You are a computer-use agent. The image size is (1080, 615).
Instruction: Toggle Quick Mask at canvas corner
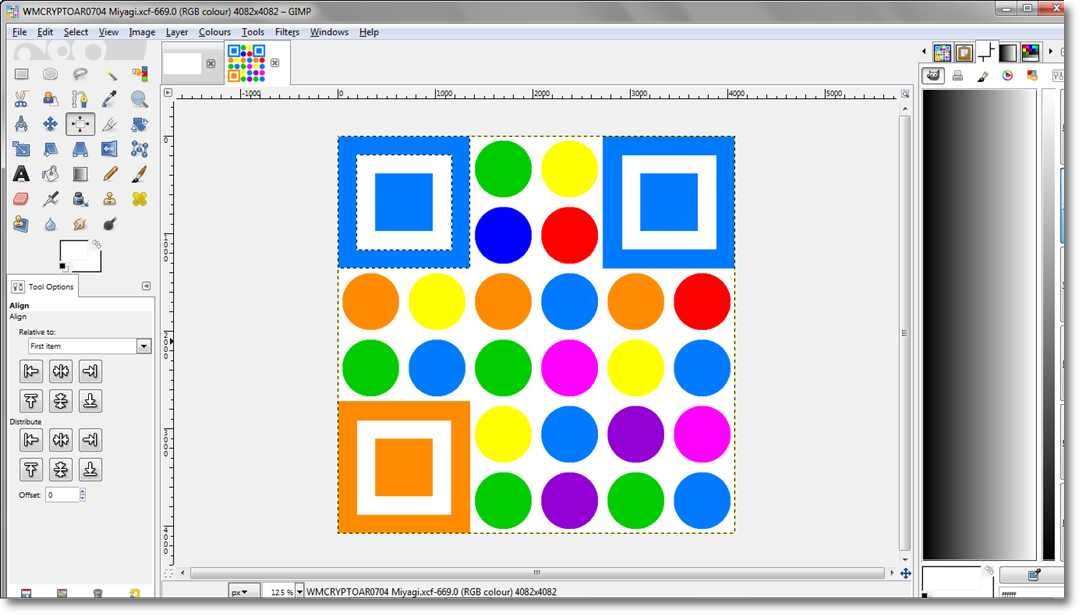tap(168, 573)
